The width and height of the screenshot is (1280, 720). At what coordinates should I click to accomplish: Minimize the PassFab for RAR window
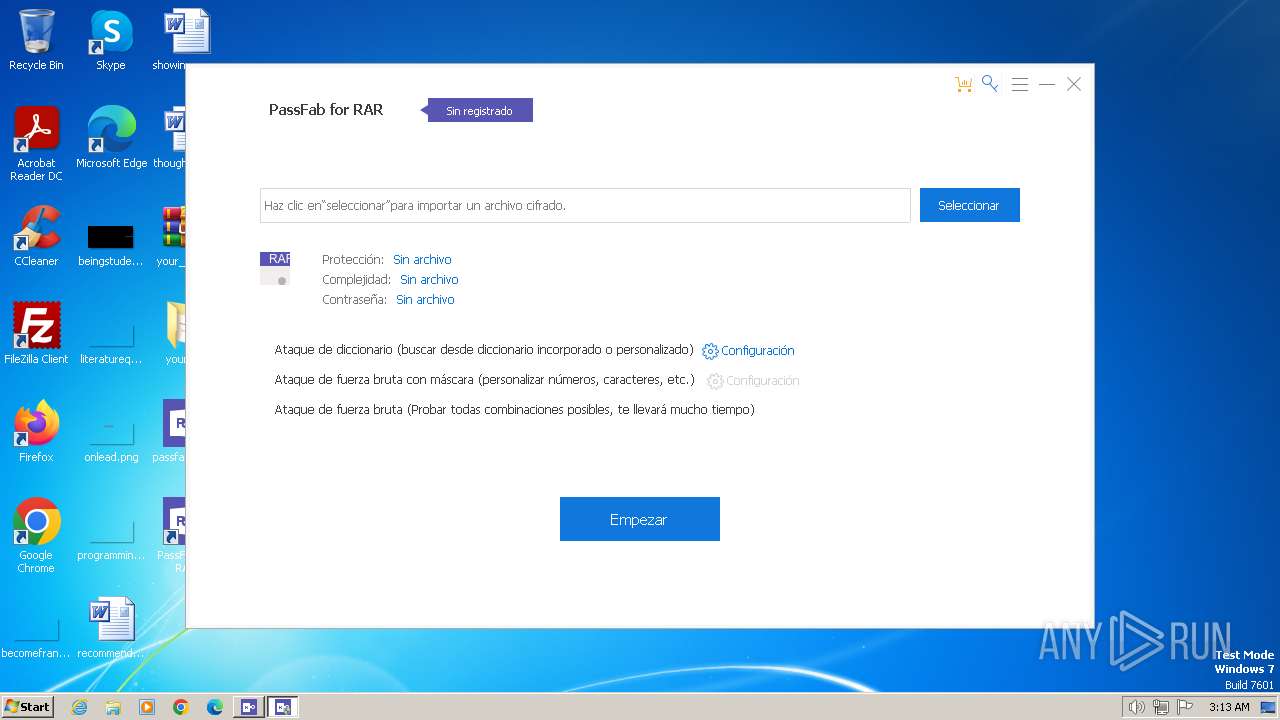coord(1047,85)
